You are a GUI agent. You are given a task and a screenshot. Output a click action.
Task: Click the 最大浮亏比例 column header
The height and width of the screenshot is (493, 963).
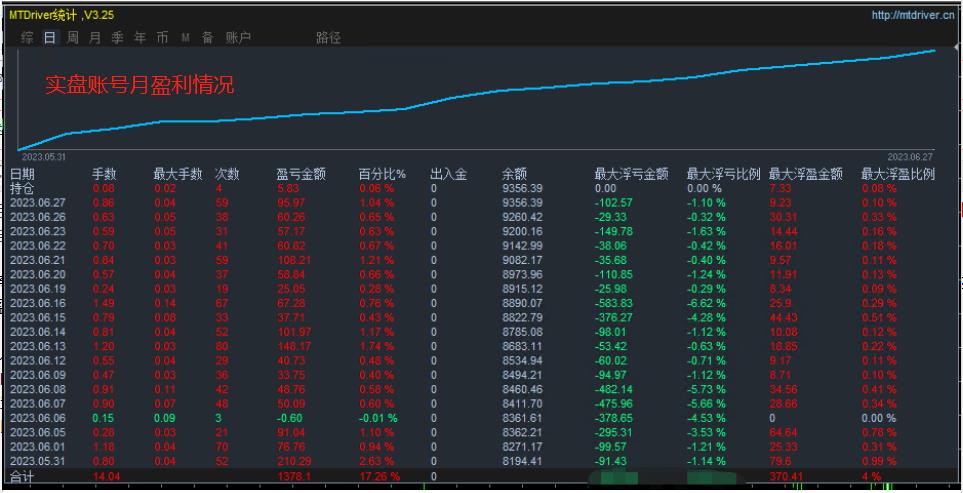(723, 174)
